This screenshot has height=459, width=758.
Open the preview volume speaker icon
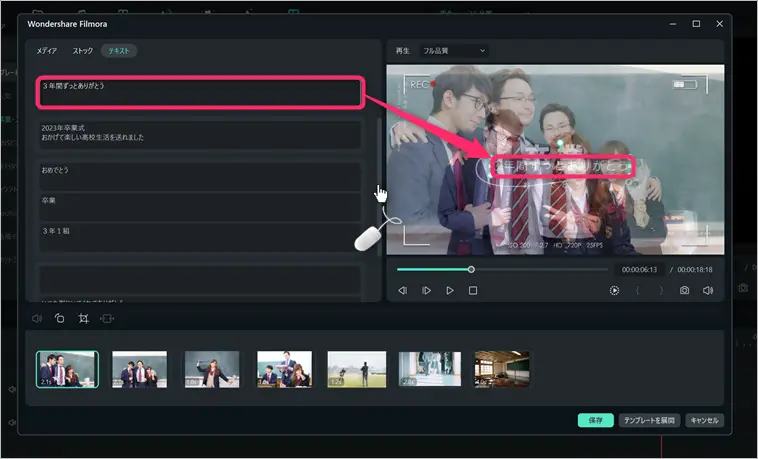708,290
